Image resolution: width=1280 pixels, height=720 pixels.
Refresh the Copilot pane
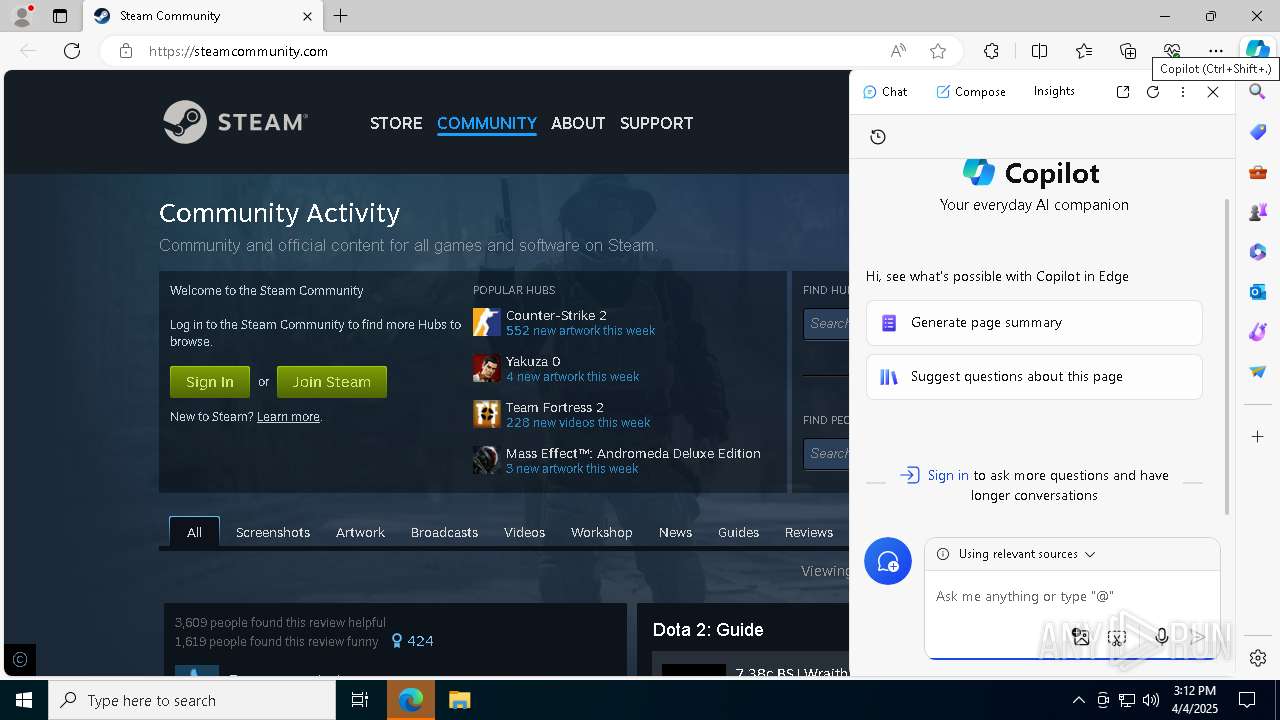(1153, 92)
